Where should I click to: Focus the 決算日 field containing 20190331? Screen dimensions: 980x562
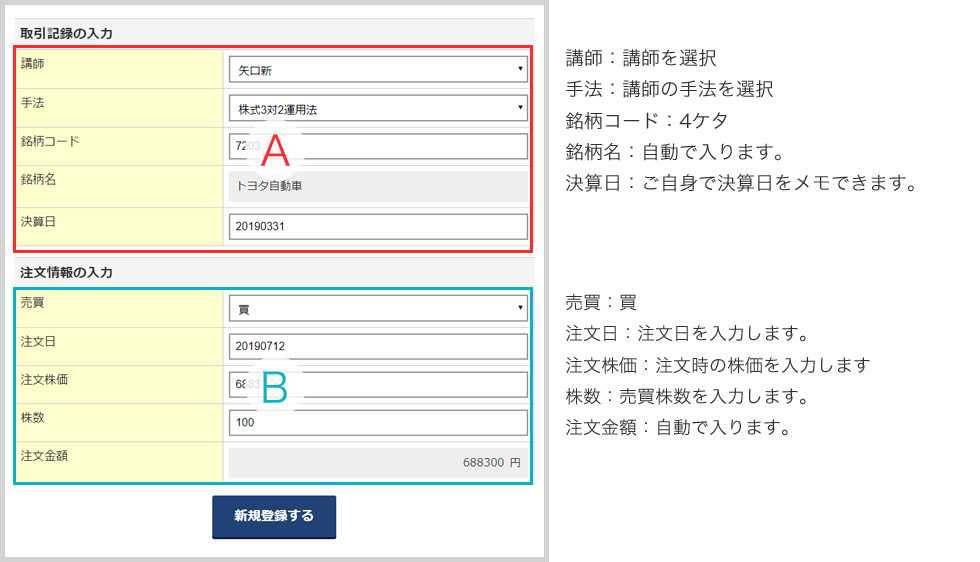pyautogui.click(x=377, y=227)
